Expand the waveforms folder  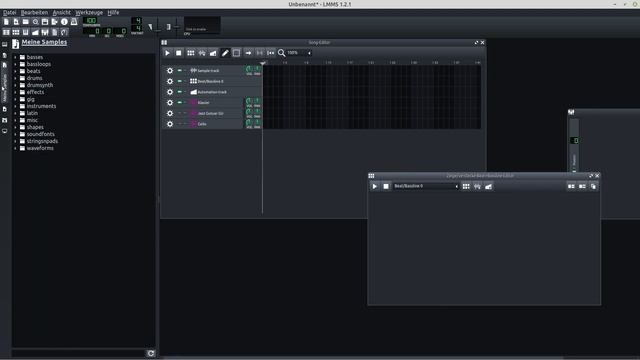(x=16, y=148)
